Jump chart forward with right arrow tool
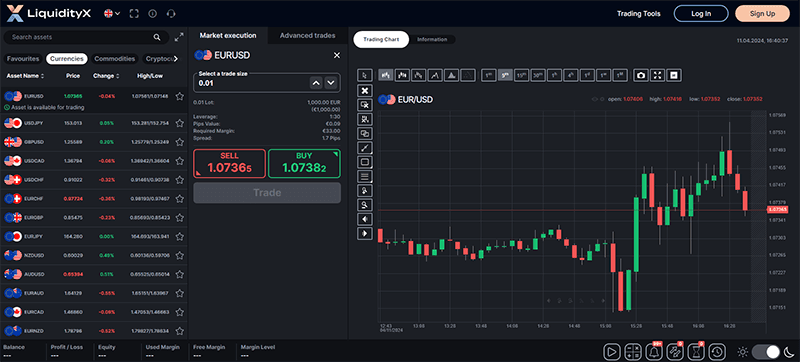 tap(364, 234)
